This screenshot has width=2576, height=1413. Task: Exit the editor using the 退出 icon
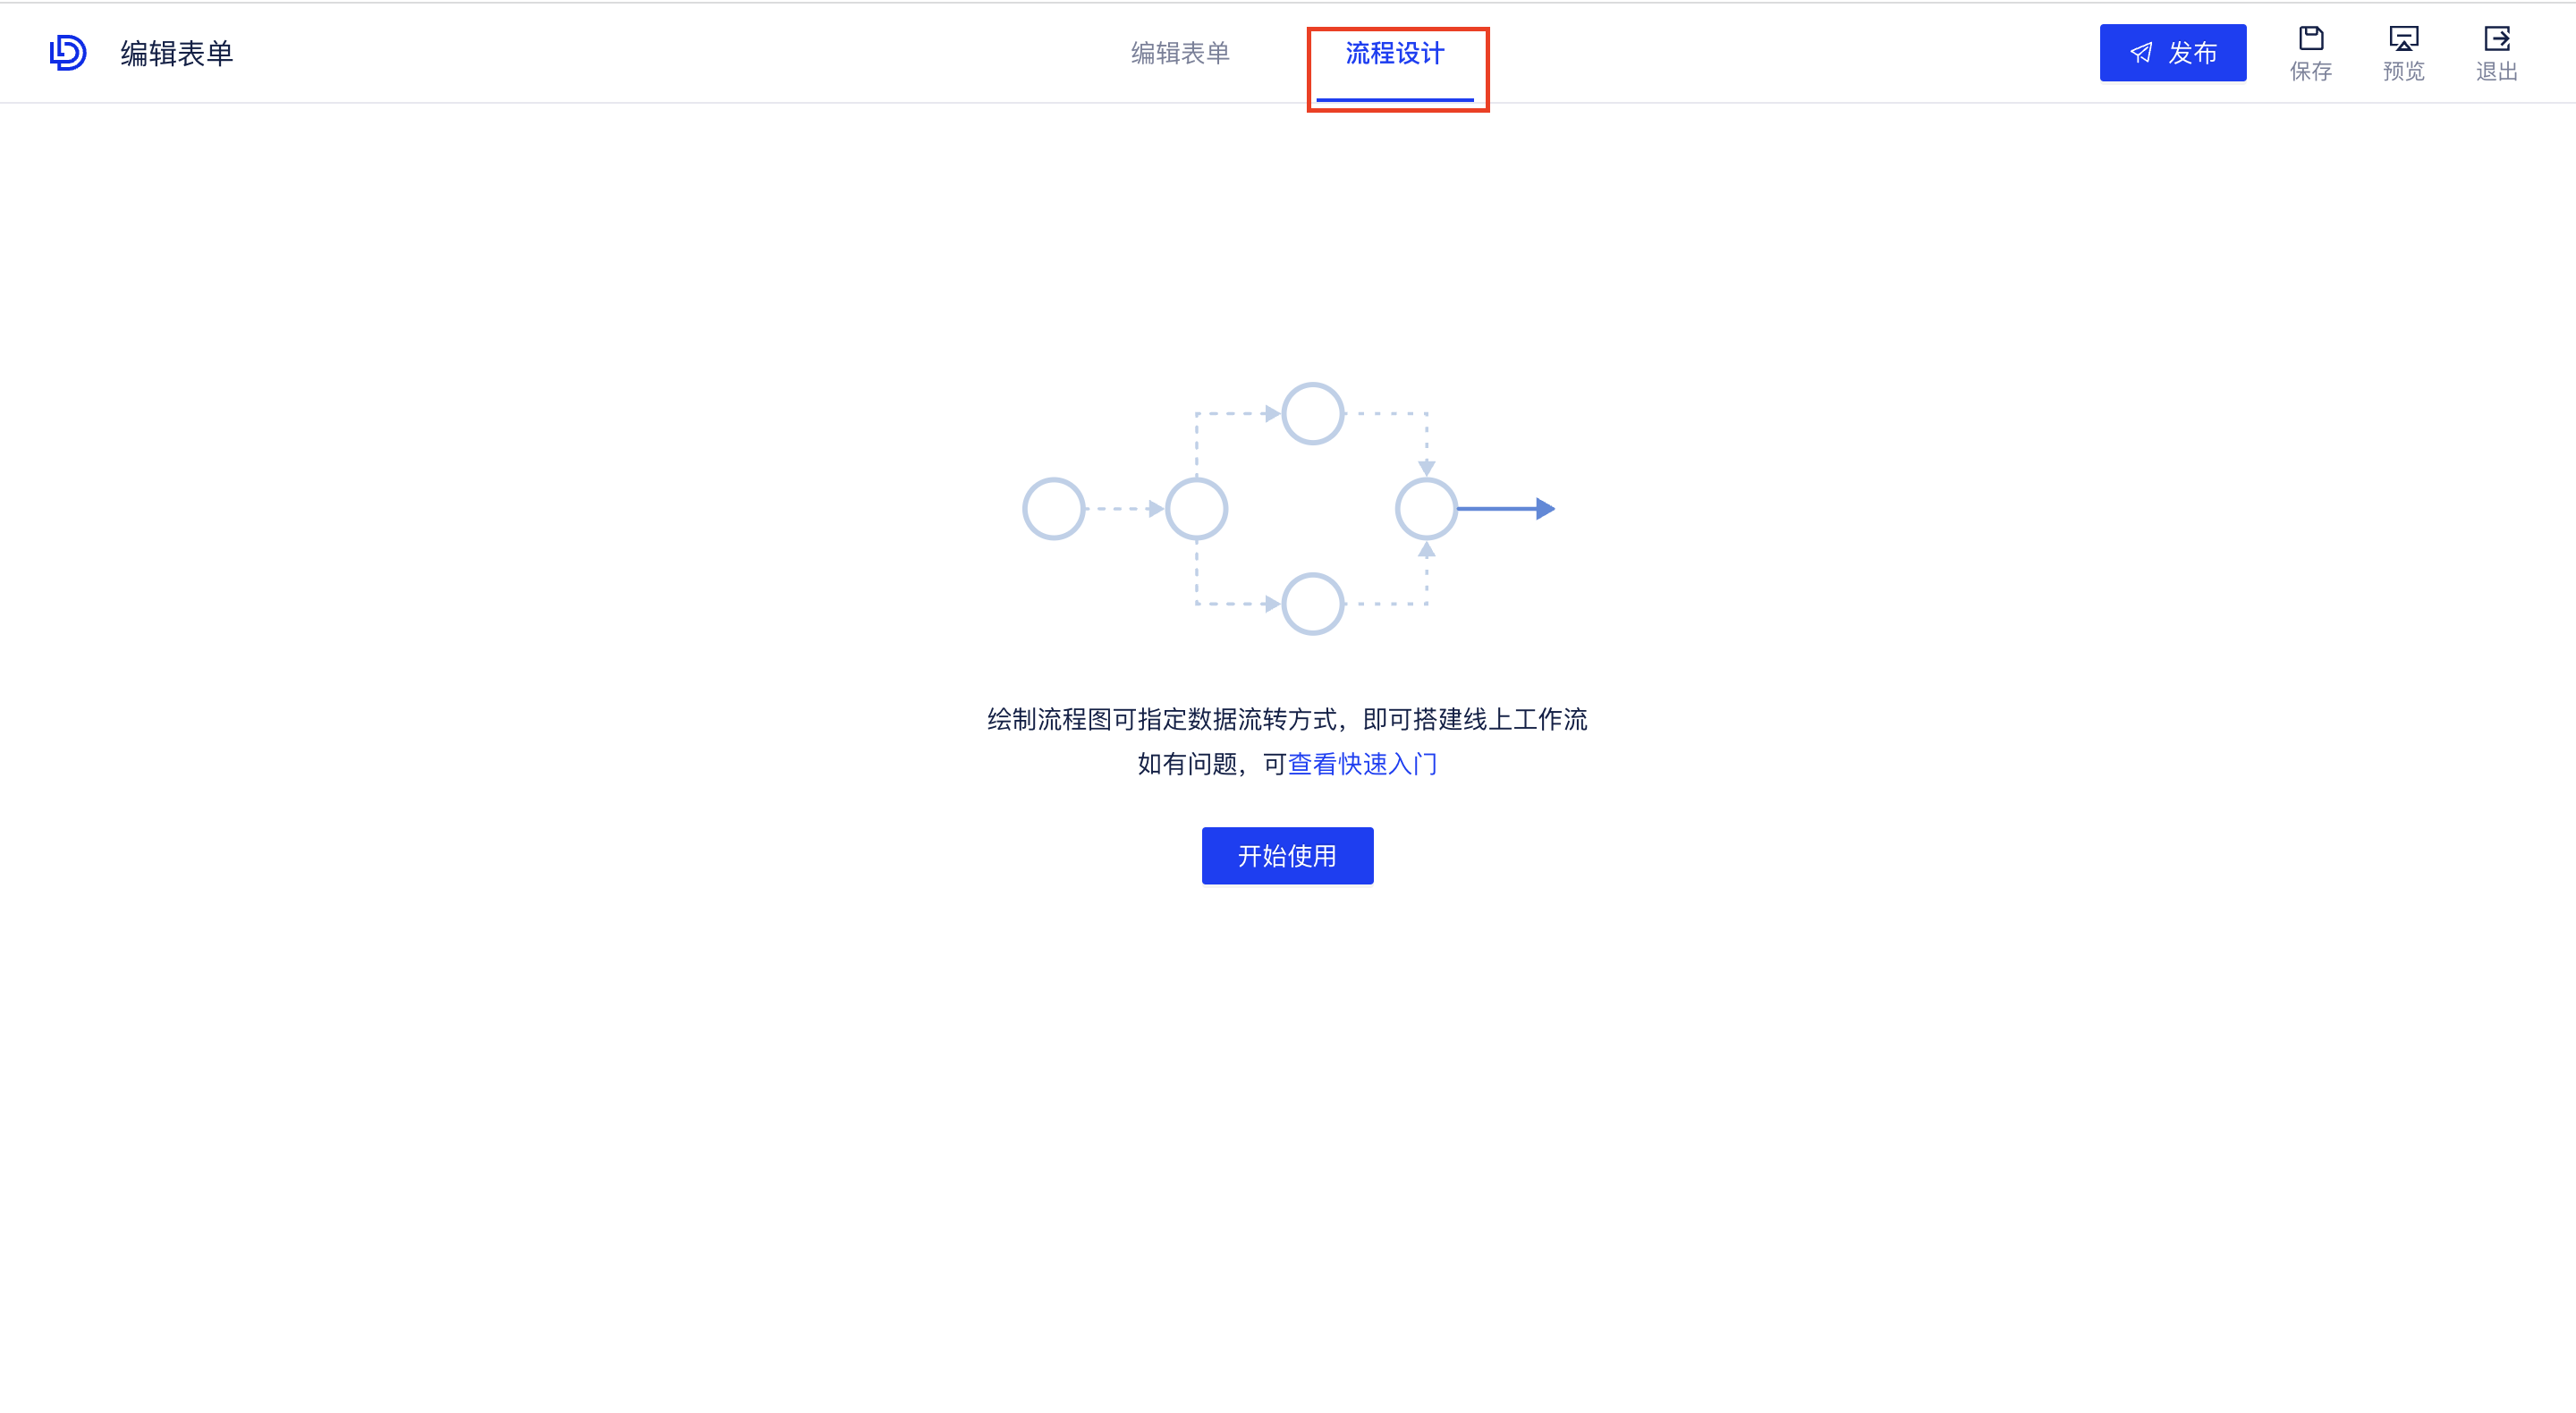(x=2496, y=38)
